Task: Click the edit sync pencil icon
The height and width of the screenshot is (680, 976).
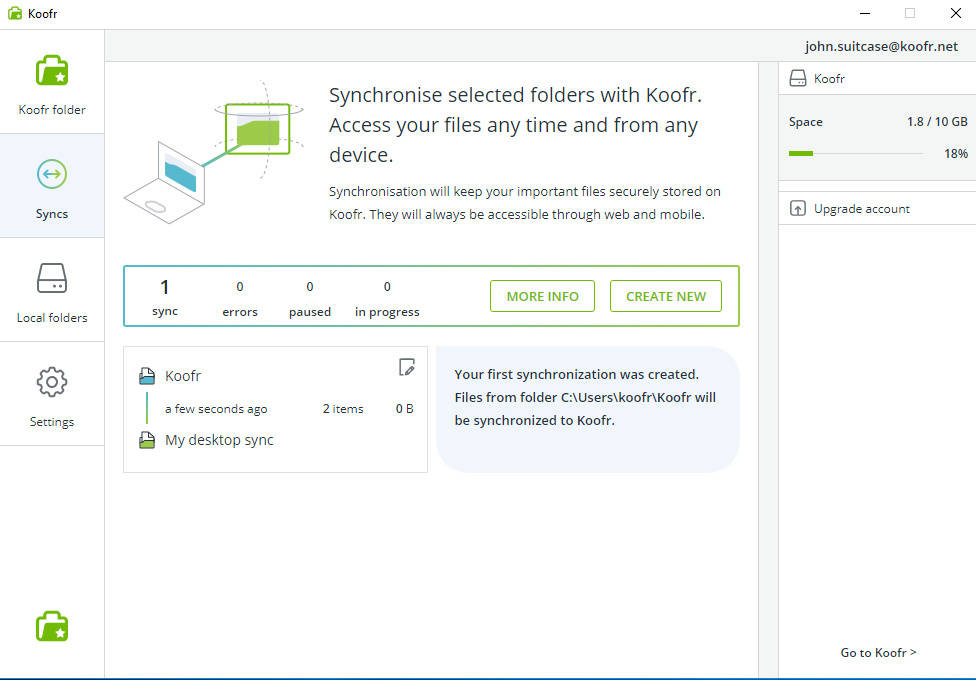Action: (x=406, y=367)
